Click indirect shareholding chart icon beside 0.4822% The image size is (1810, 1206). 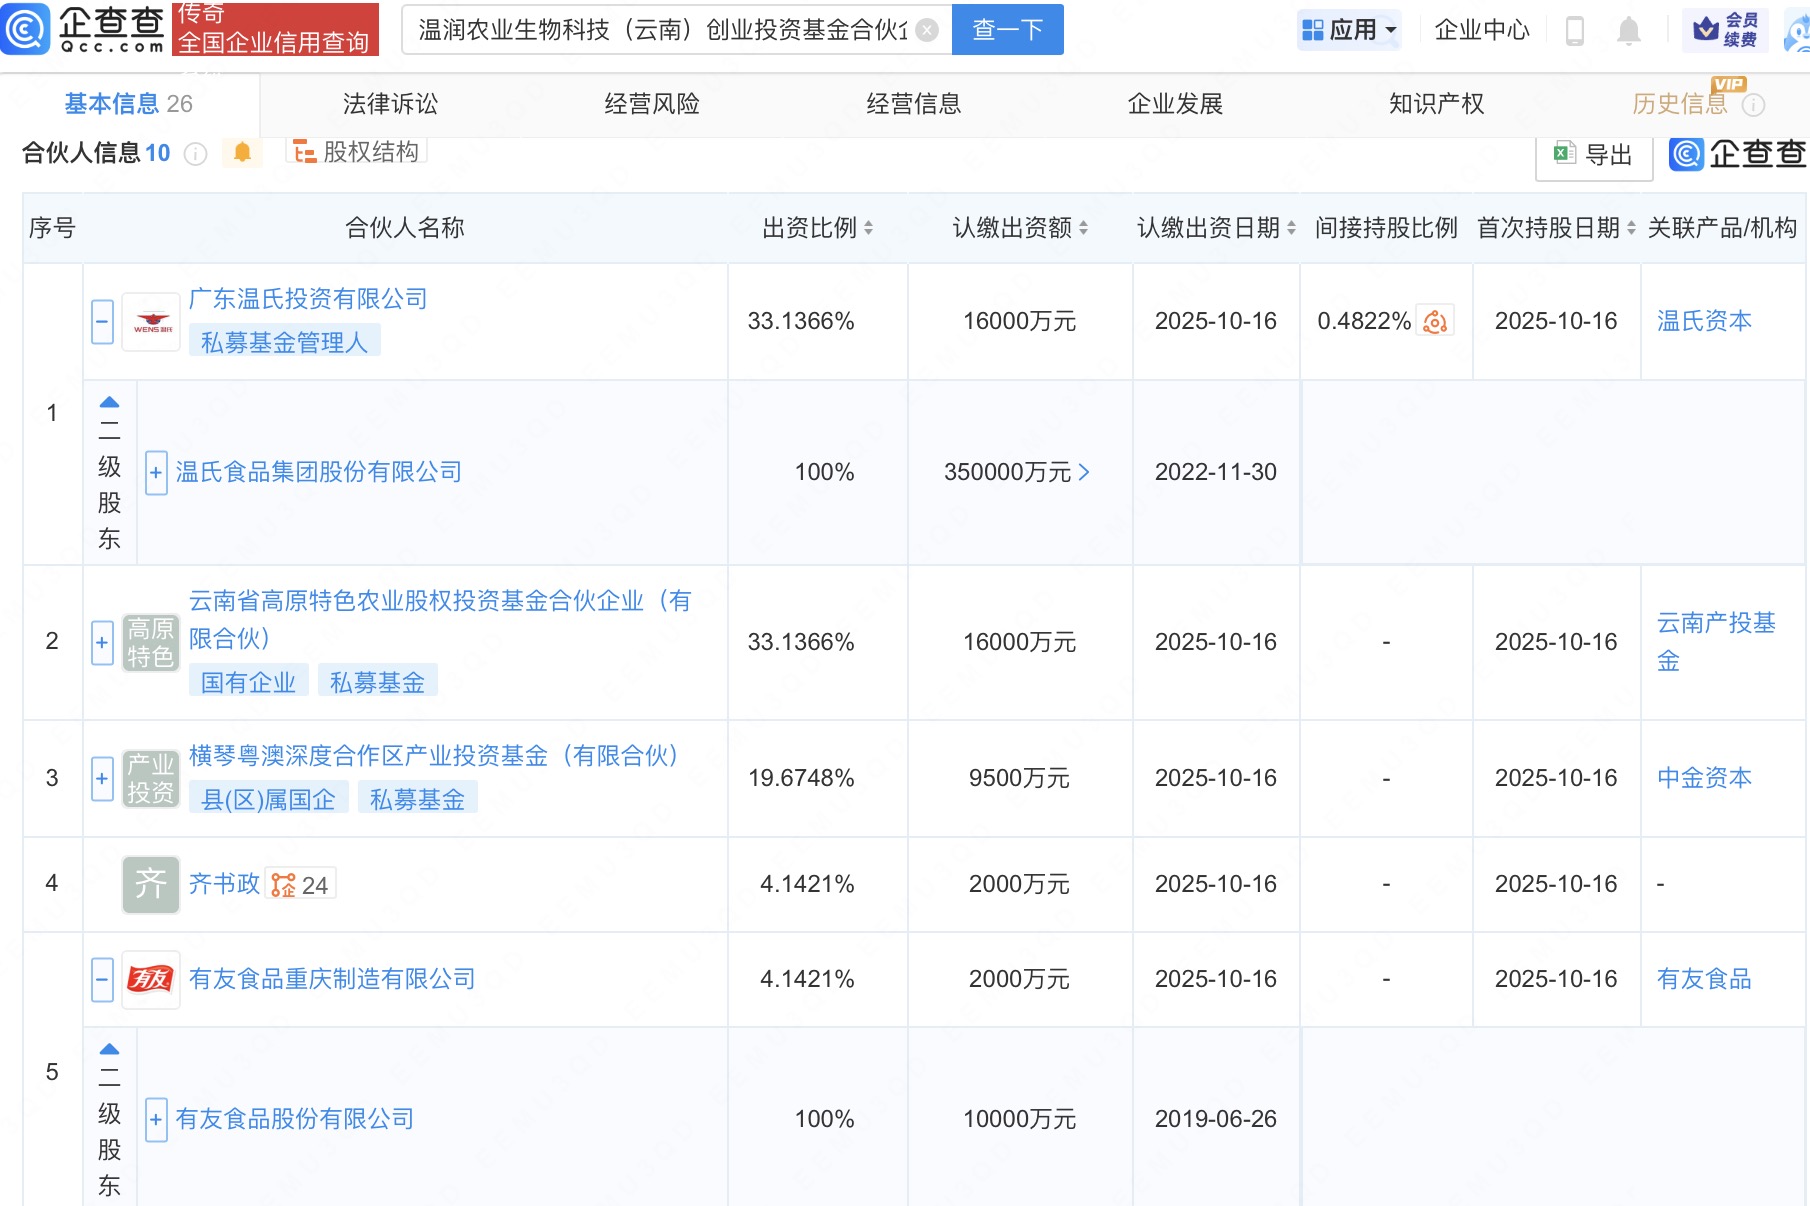pos(1435,322)
